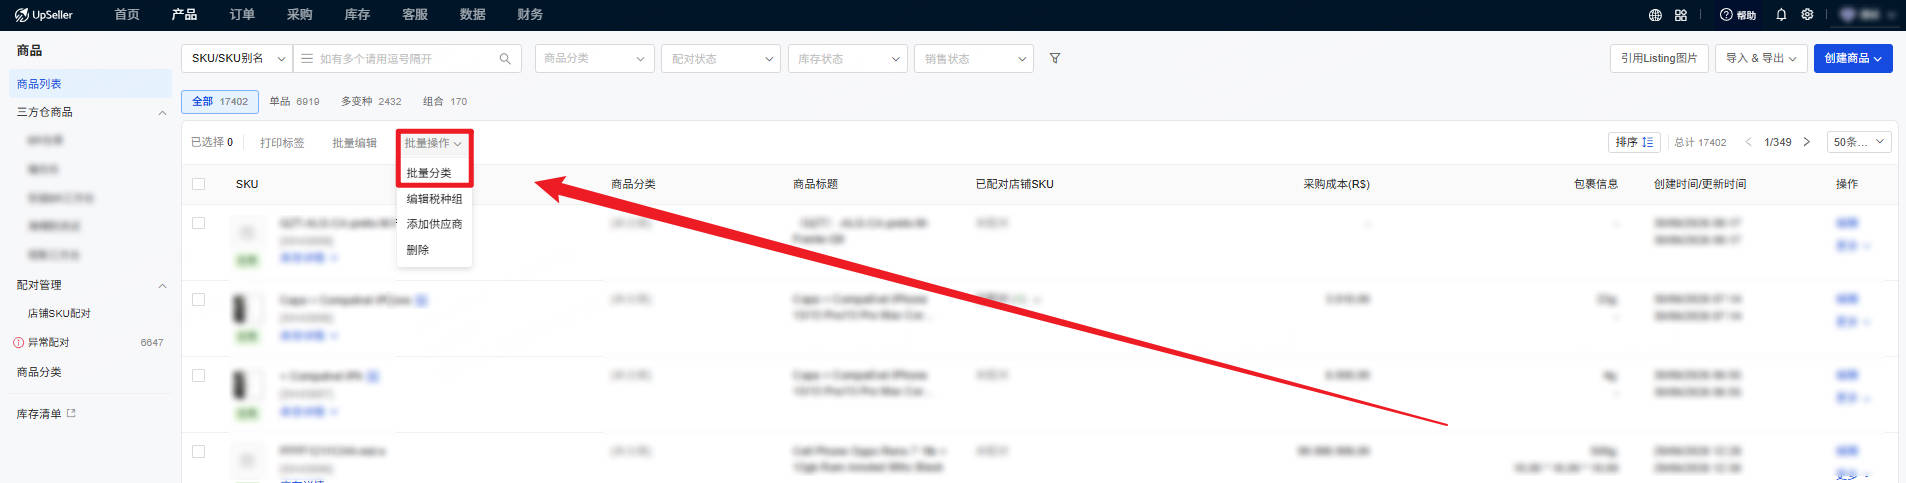The width and height of the screenshot is (1906, 483).
Task: Click the search magnifier icon
Action: click(x=505, y=59)
